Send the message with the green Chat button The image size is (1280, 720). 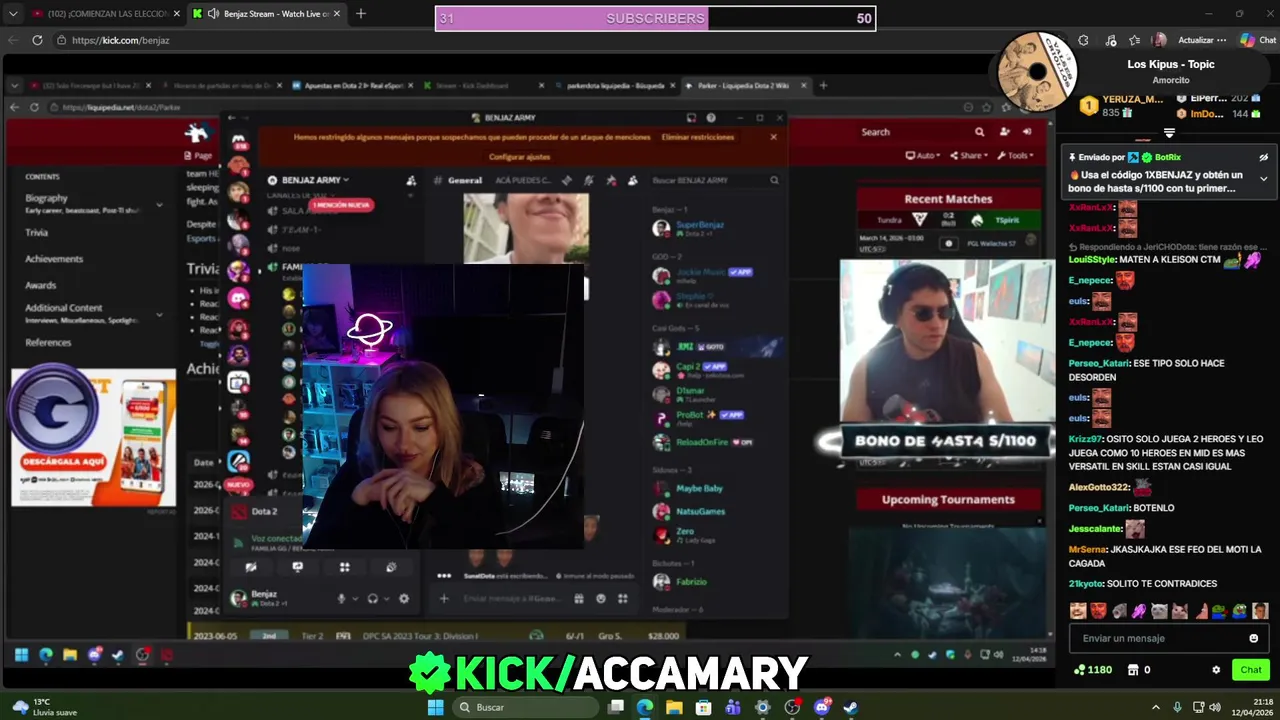coord(1251,670)
